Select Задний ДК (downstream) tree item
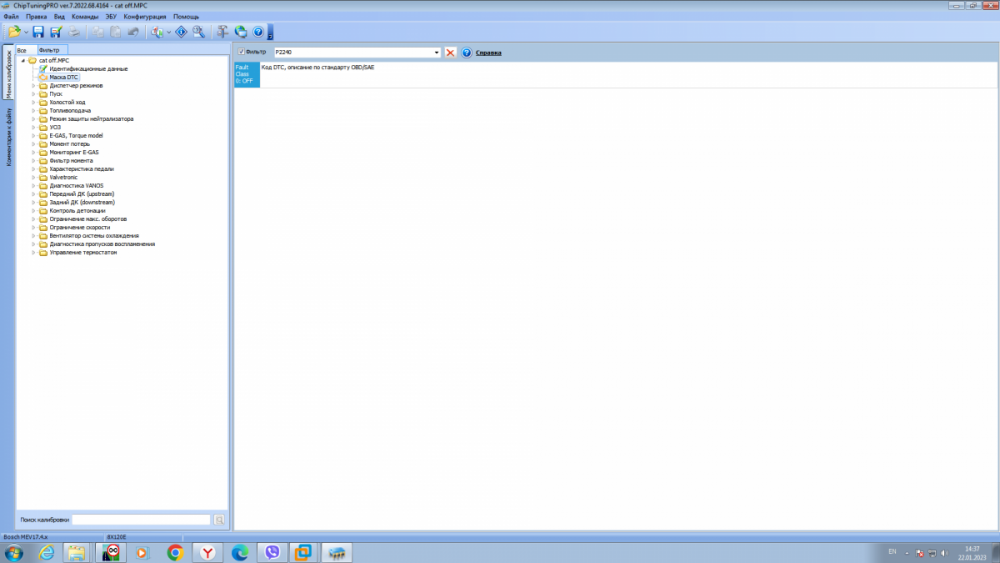1000x563 pixels. point(82,202)
